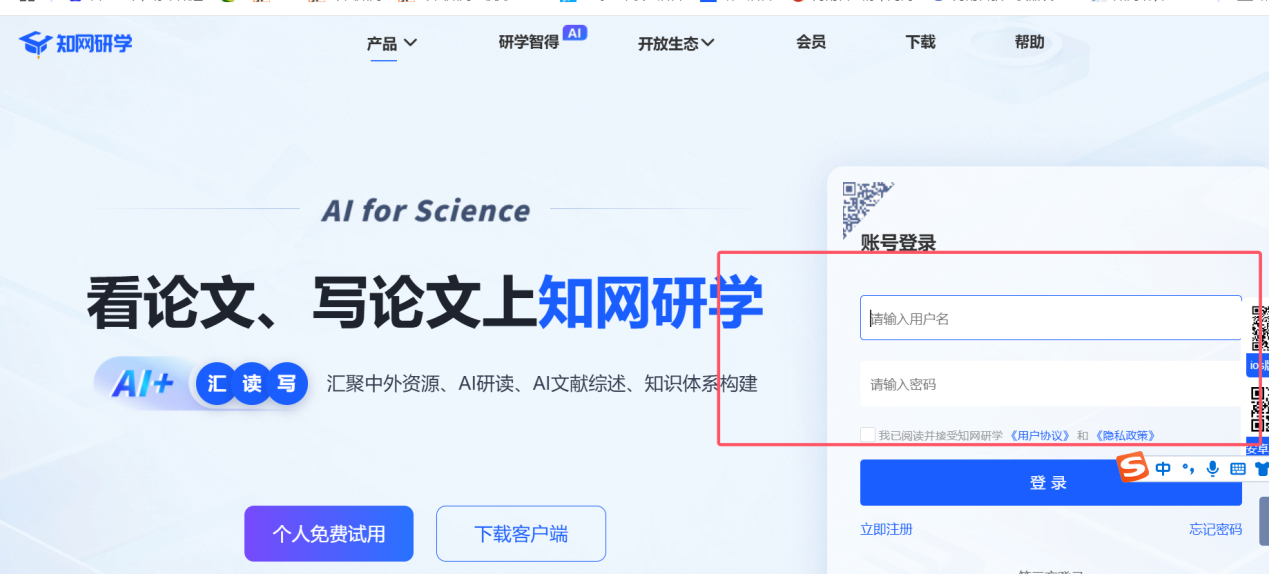This screenshot has height=574, width=1269.
Task: Focus the 请输入密码 password field
Action: pyautogui.click(x=1051, y=384)
